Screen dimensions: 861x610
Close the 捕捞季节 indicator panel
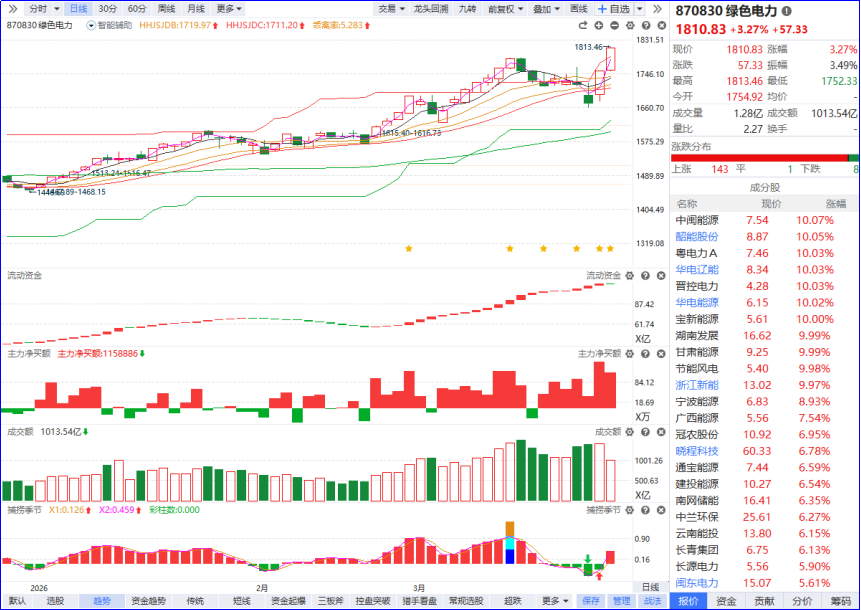pyautogui.click(x=661, y=510)
